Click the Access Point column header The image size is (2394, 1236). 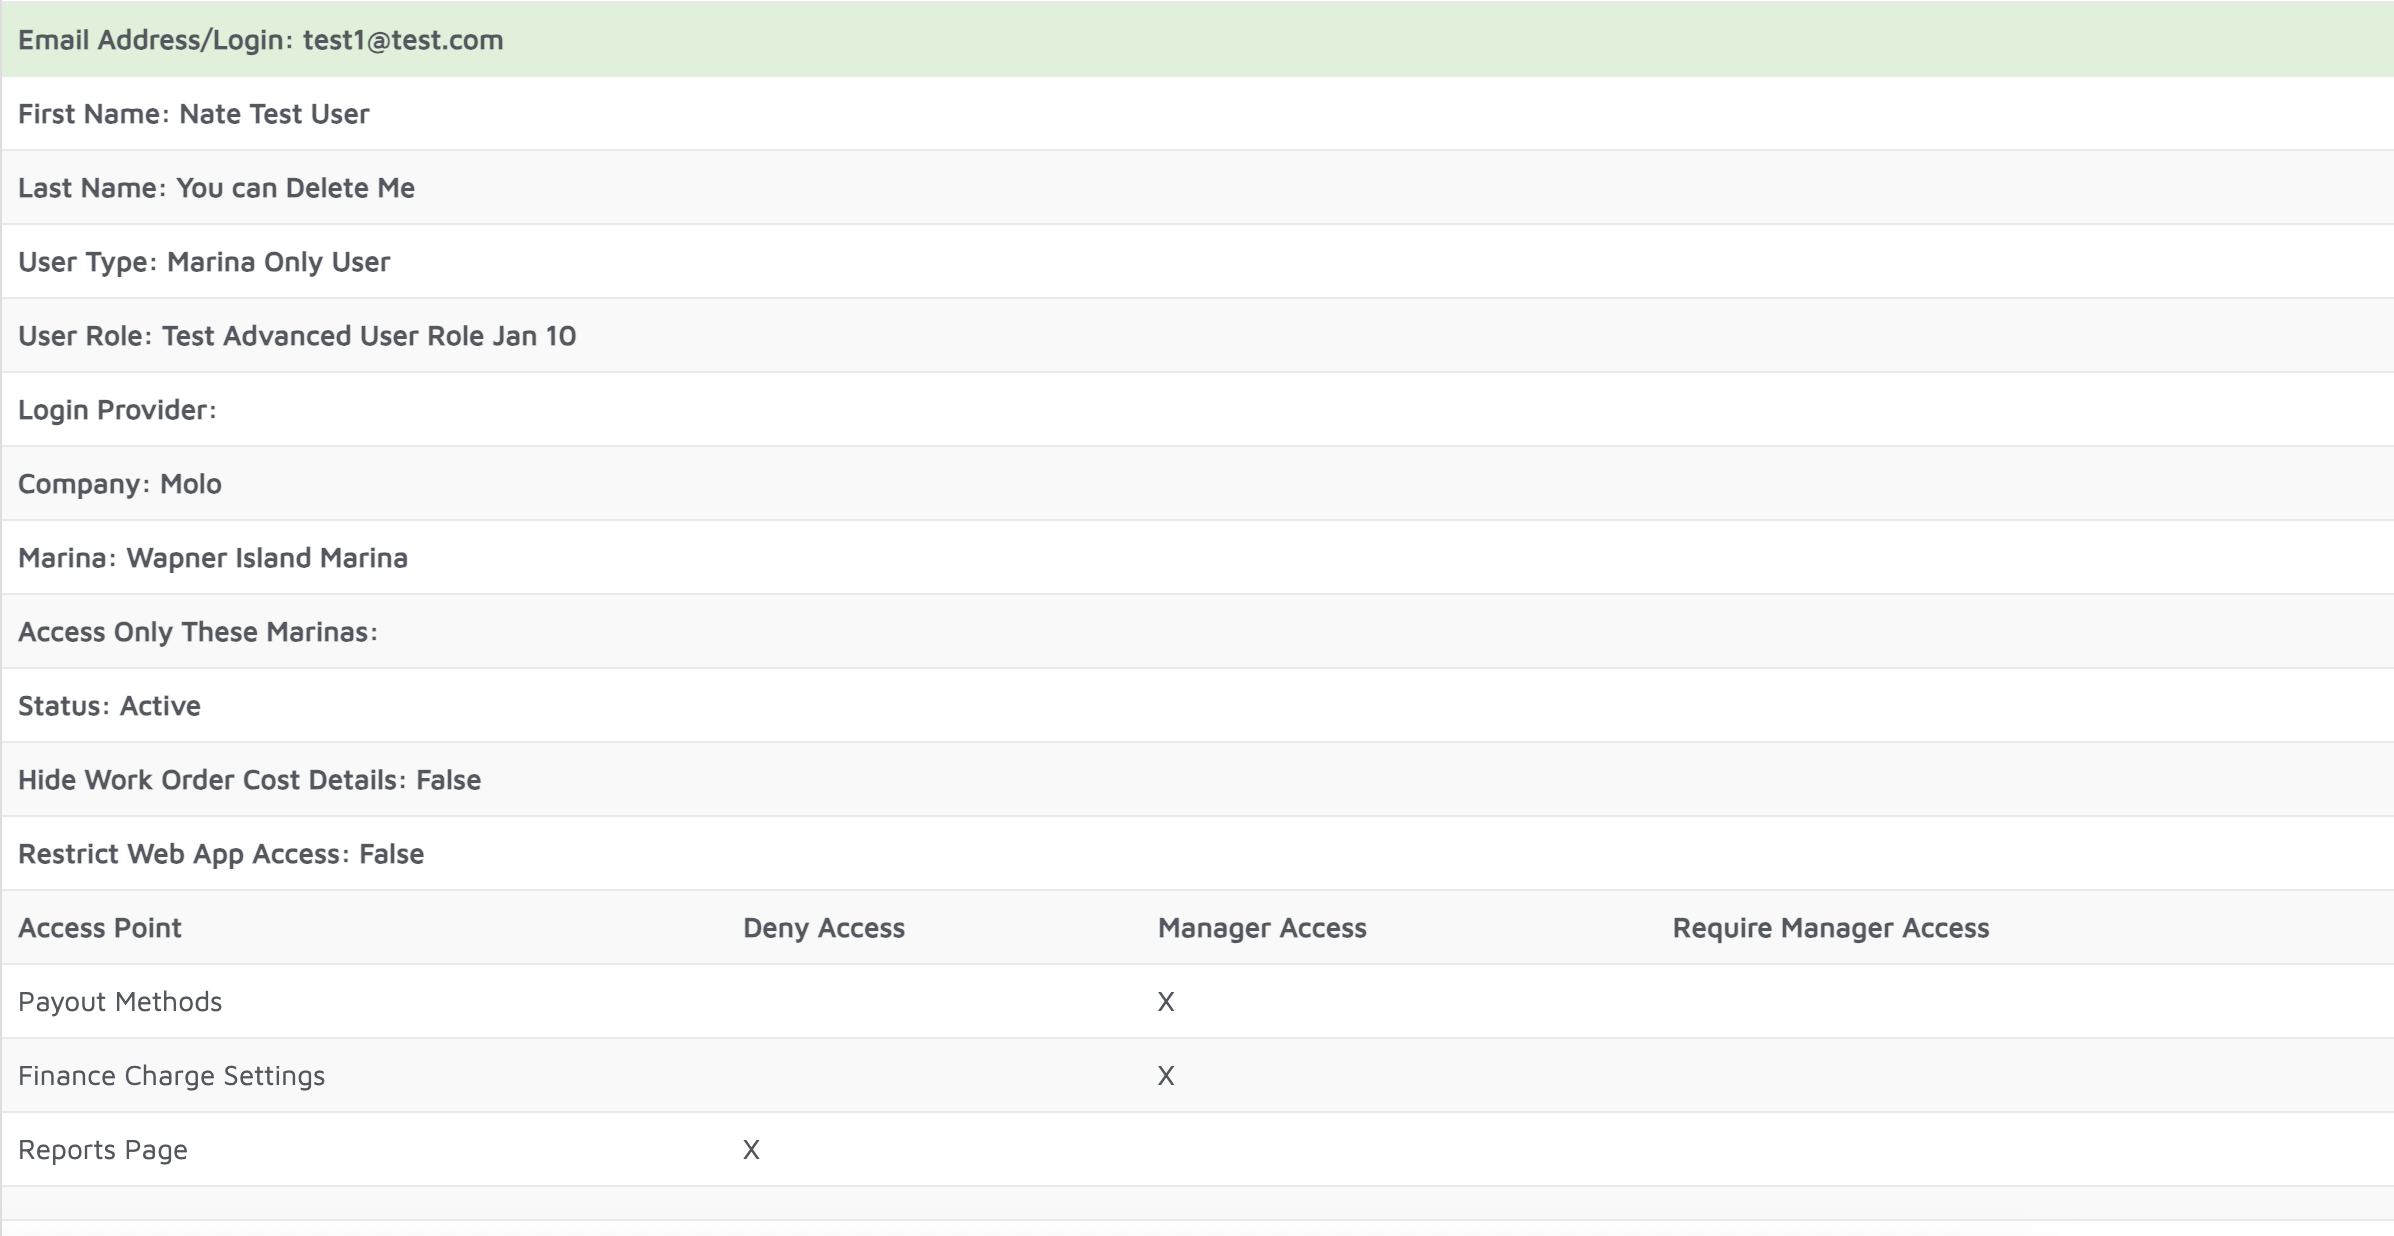tap(100, 928)
